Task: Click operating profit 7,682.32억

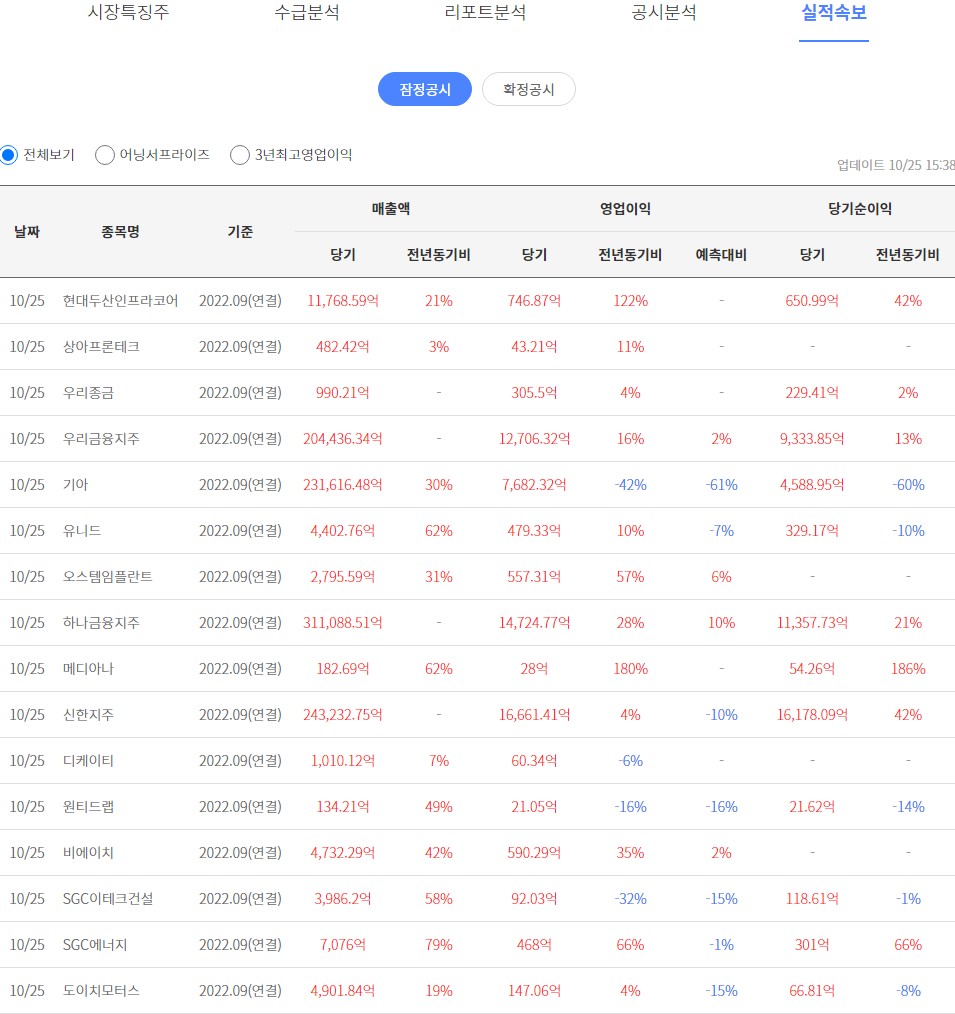Action: click(534, 484)
